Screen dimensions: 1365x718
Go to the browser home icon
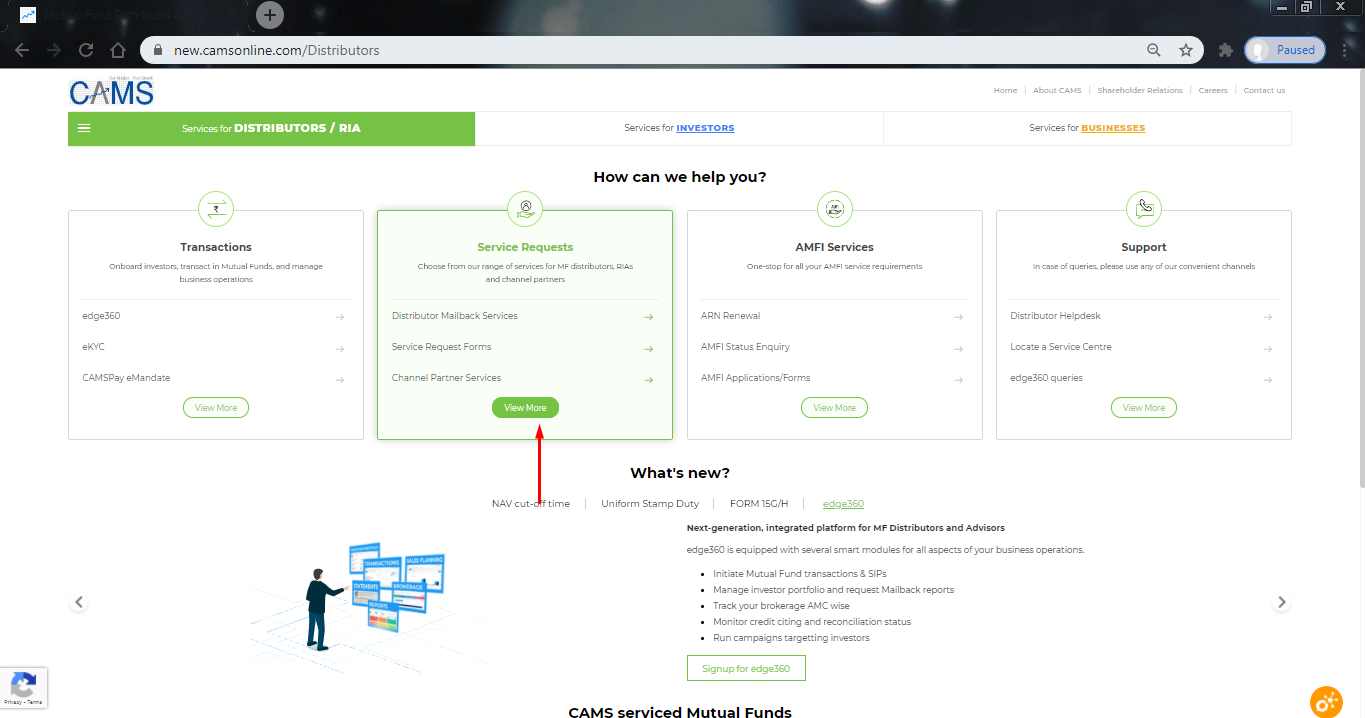(118, 50)
